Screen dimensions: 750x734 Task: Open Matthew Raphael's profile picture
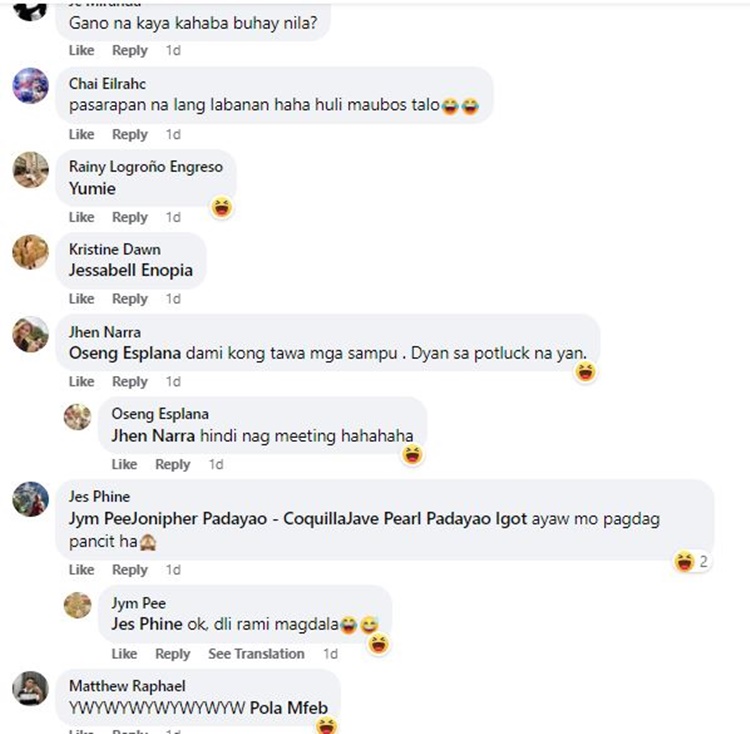[x=30, y=688]
